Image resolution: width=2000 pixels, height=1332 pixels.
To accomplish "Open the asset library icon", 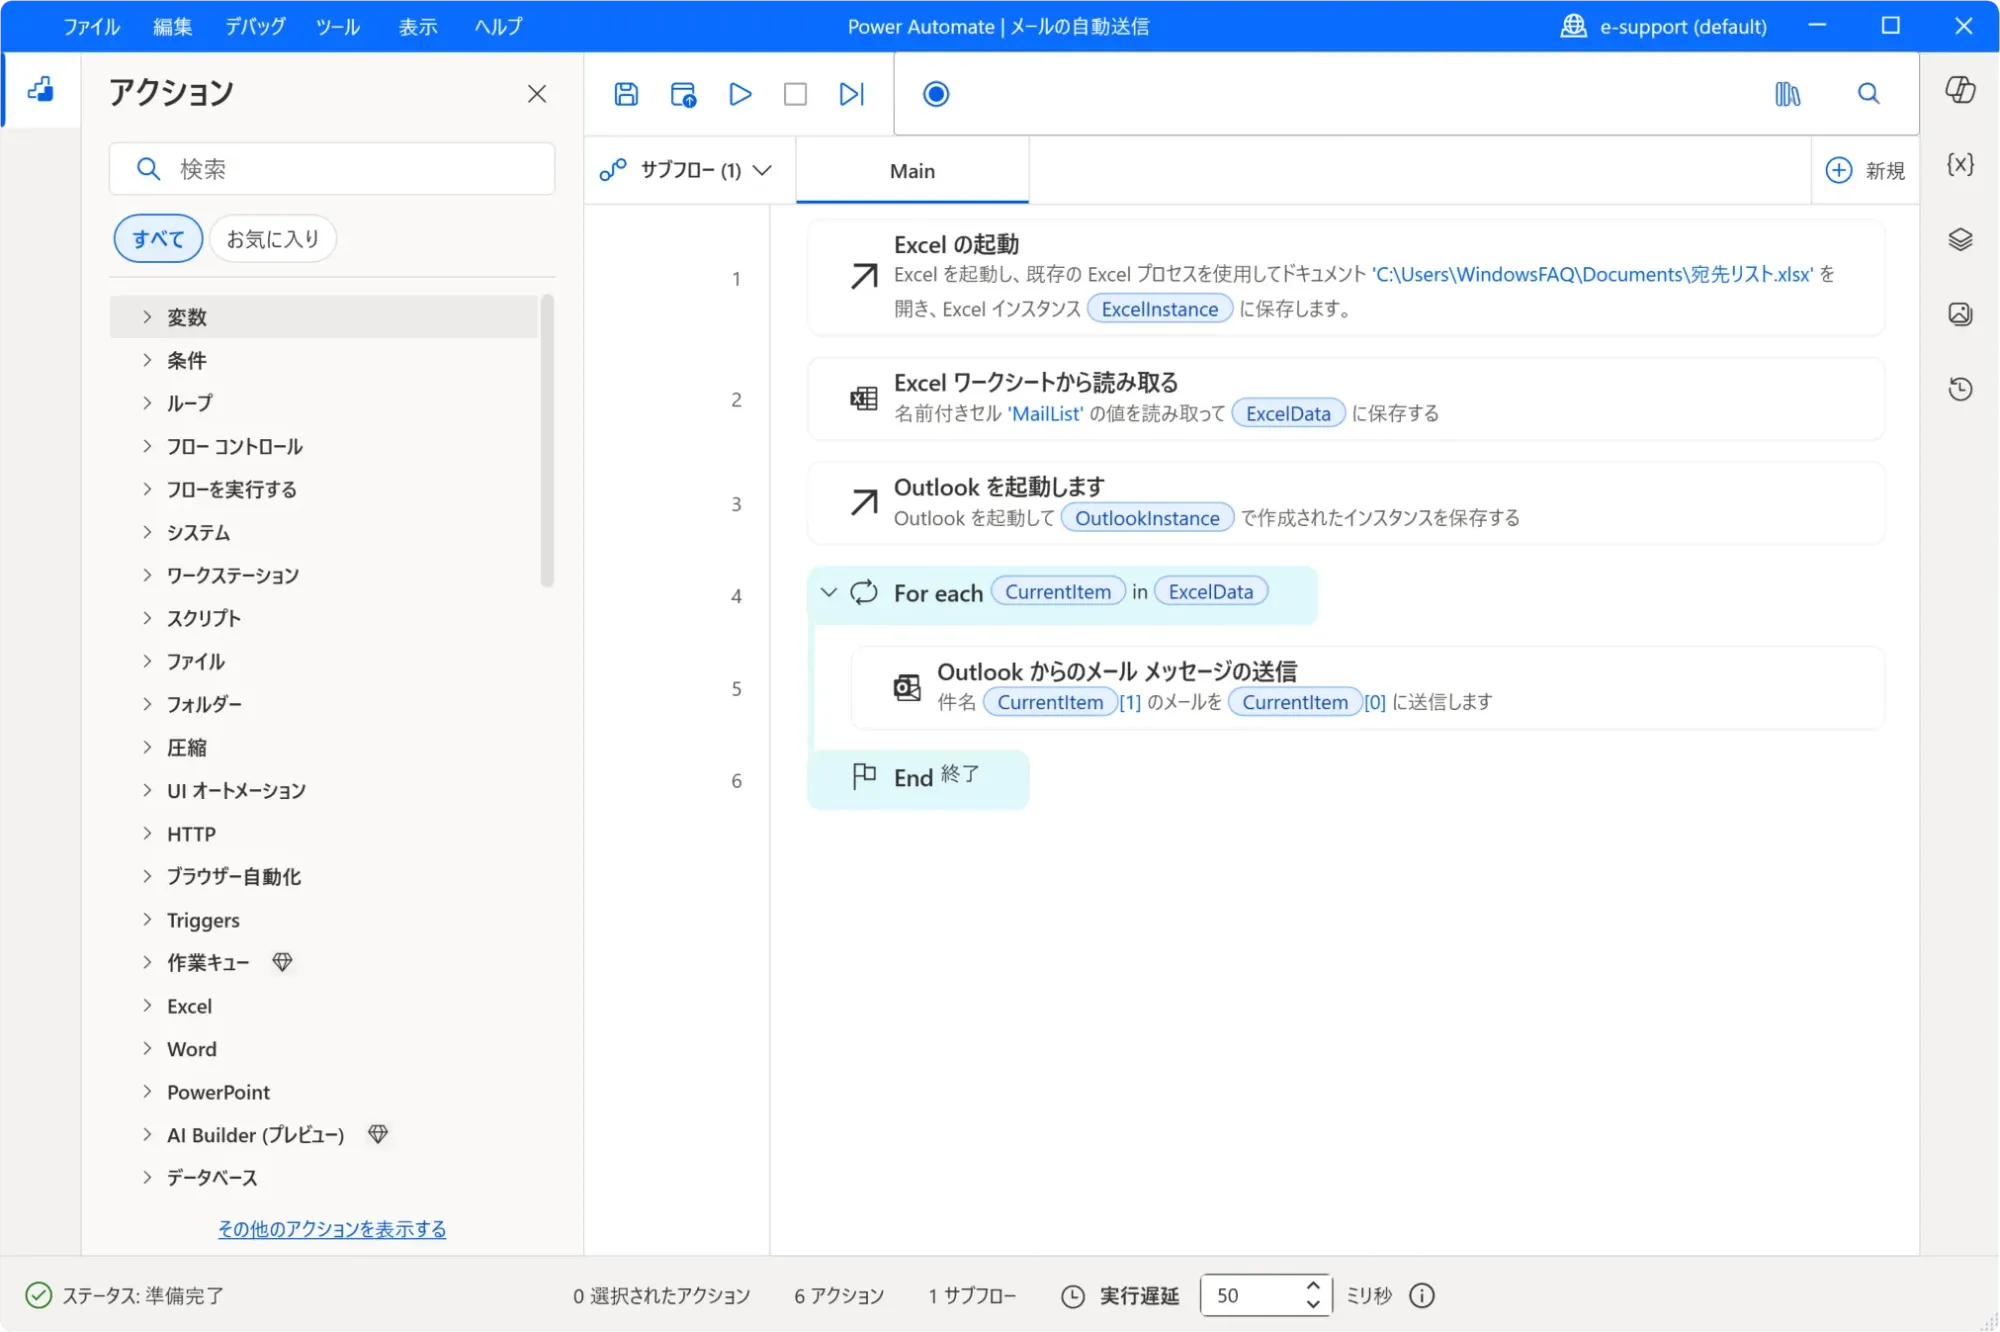I will pyautogui.click(x=1788, y=94).
